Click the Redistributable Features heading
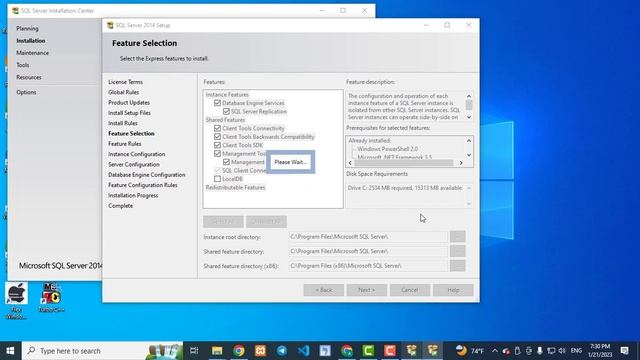Viewport: 640px width, 360px height. (x=236, y=187)
